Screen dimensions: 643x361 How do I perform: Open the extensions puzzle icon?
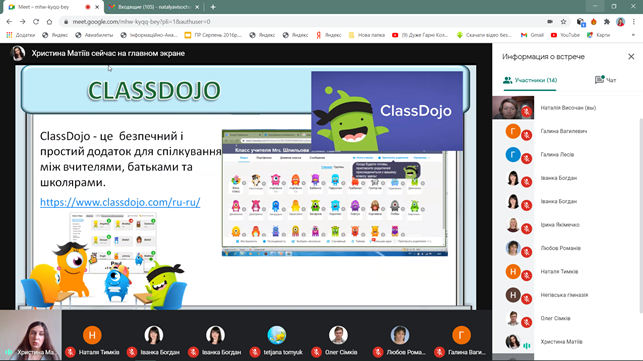[x=607, y=22]
